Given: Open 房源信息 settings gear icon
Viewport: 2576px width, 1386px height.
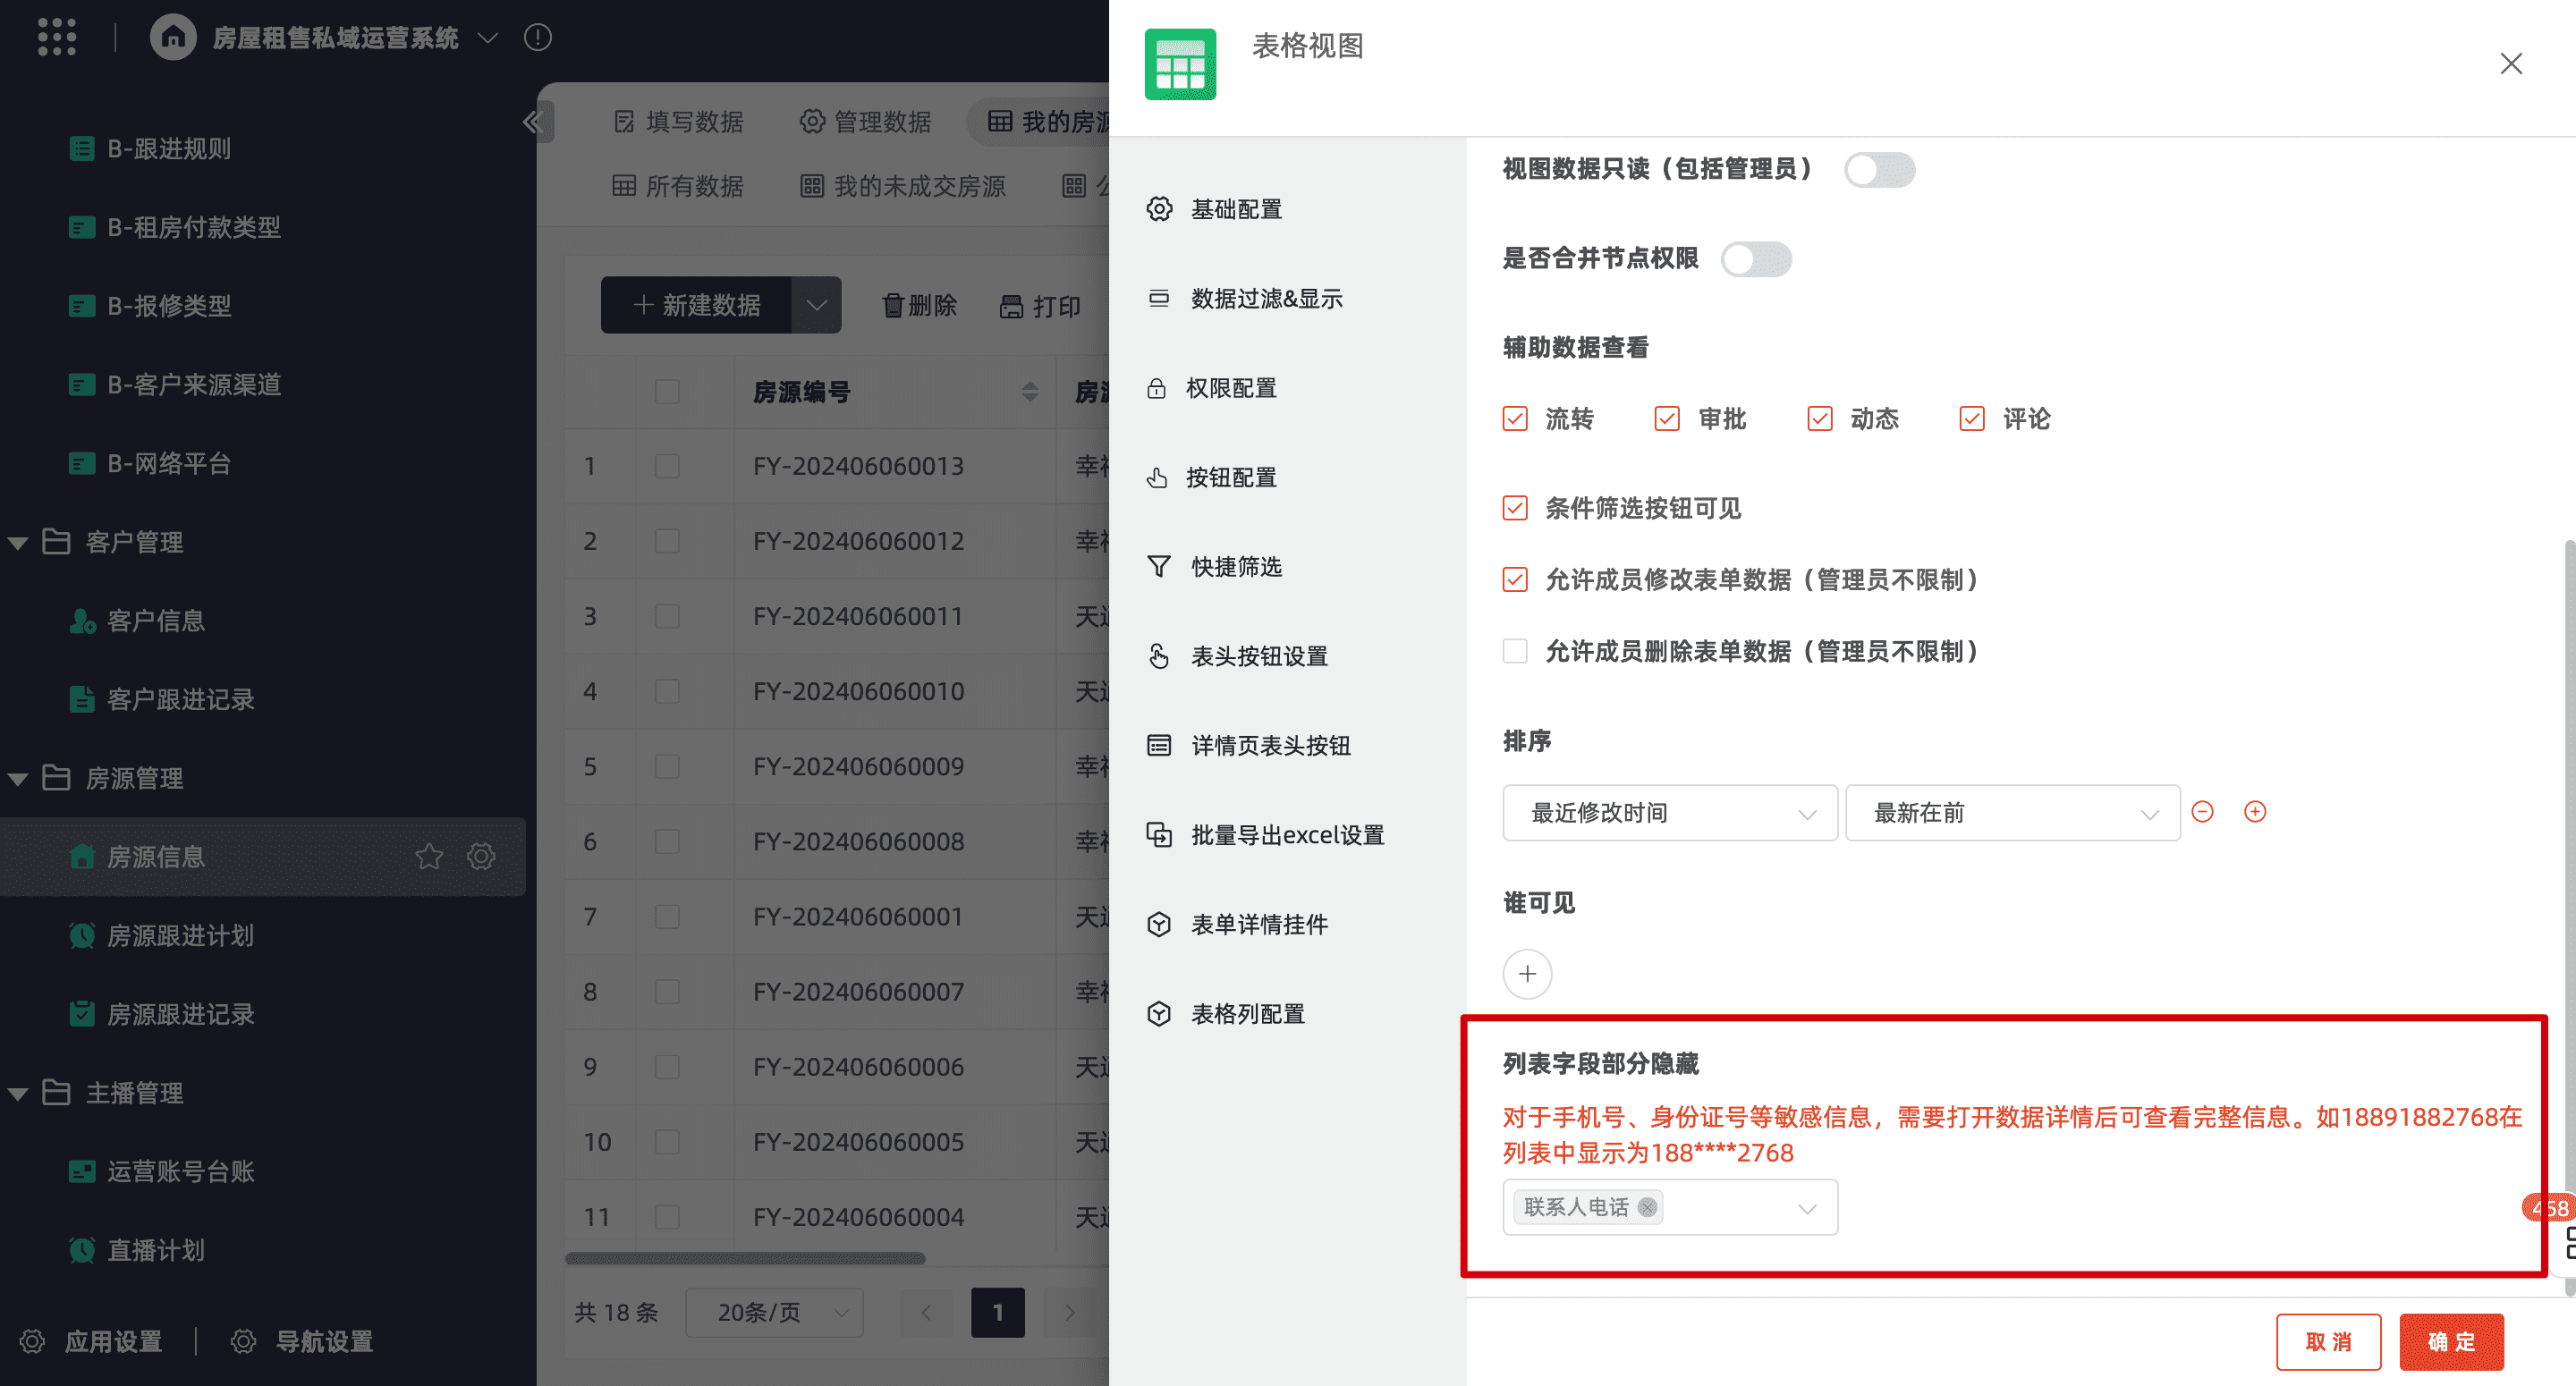Looking at the screenshot, I should (x=481, y=856).
